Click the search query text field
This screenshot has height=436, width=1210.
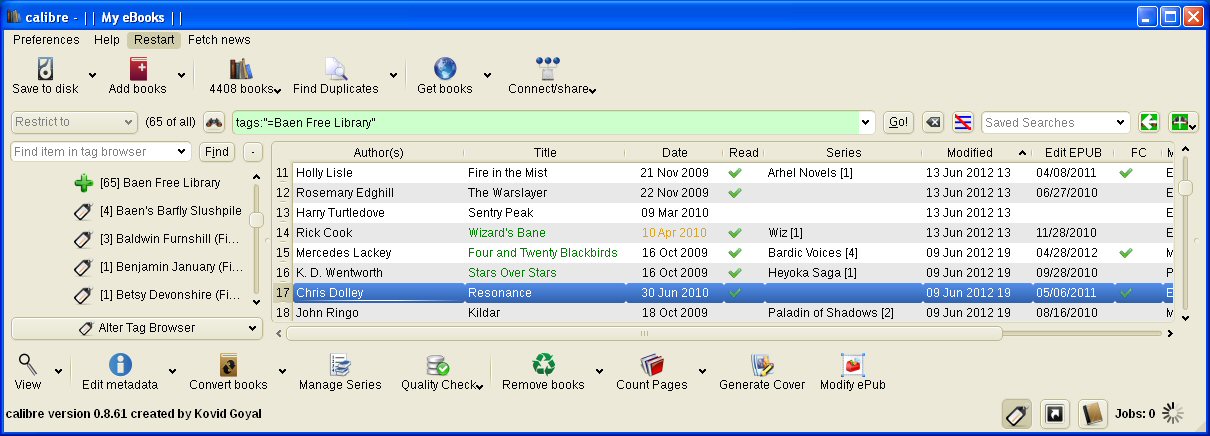coord(545,122)
